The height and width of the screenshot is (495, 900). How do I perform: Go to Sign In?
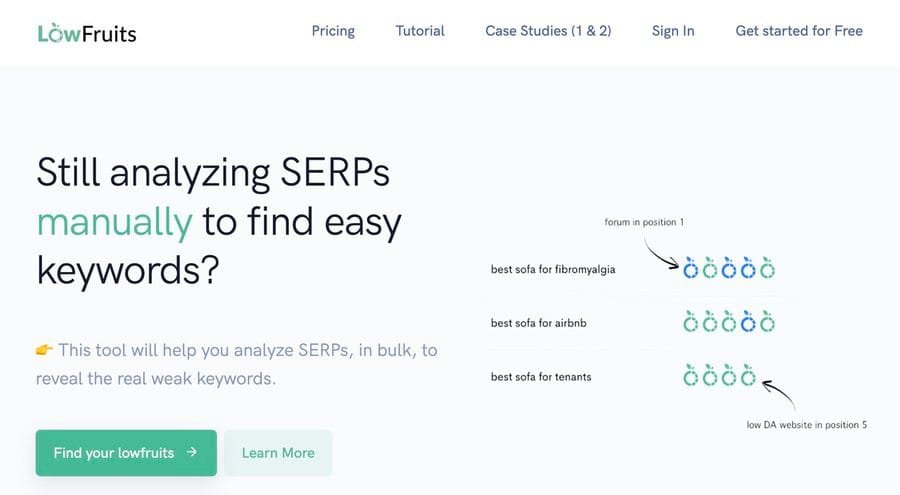[673, 31]
